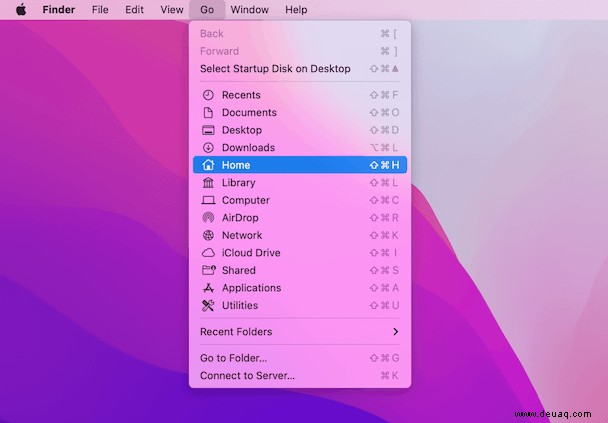The image size is (608, 423).
Task: Choose the Shared menu entry
Action: 300,270
